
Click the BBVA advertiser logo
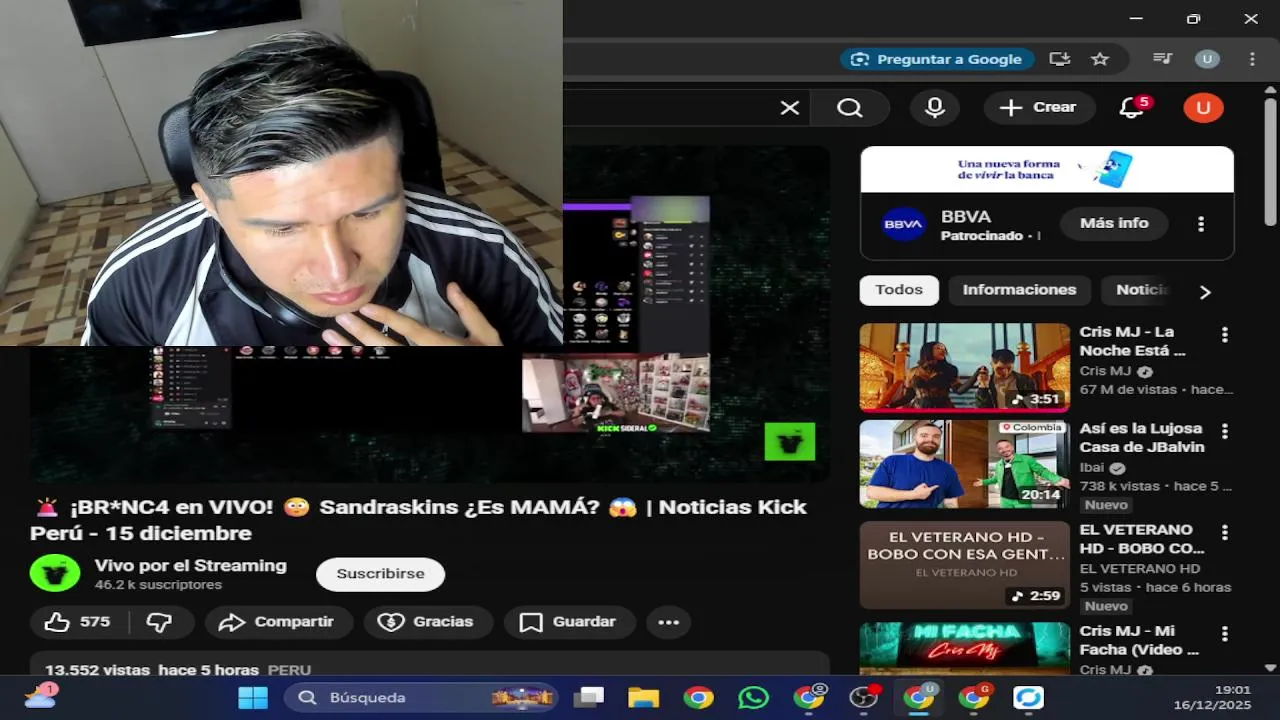903,224
